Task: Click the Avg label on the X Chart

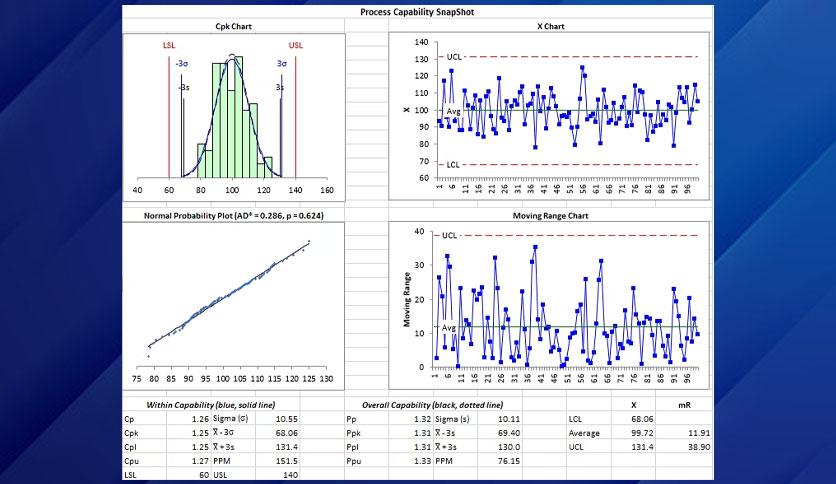Action: coord(453,111)
